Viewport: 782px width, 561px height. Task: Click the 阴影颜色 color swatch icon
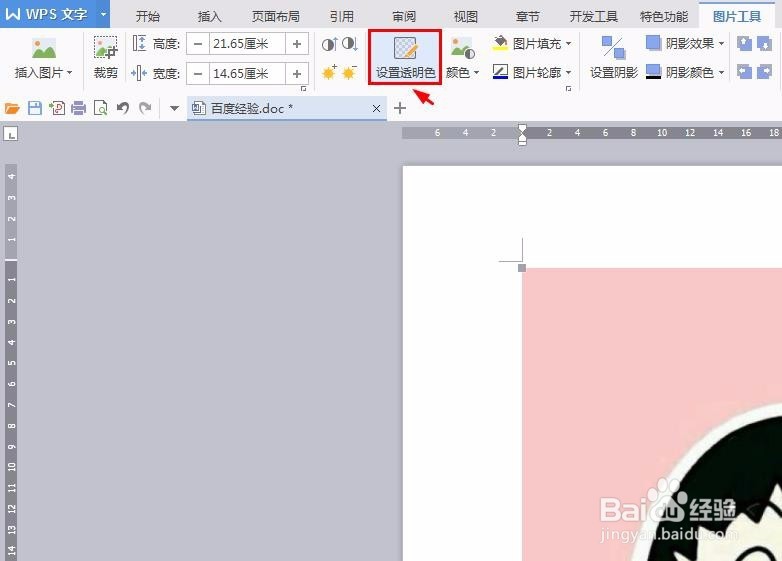pyautogui.click(x=653, y=72)
